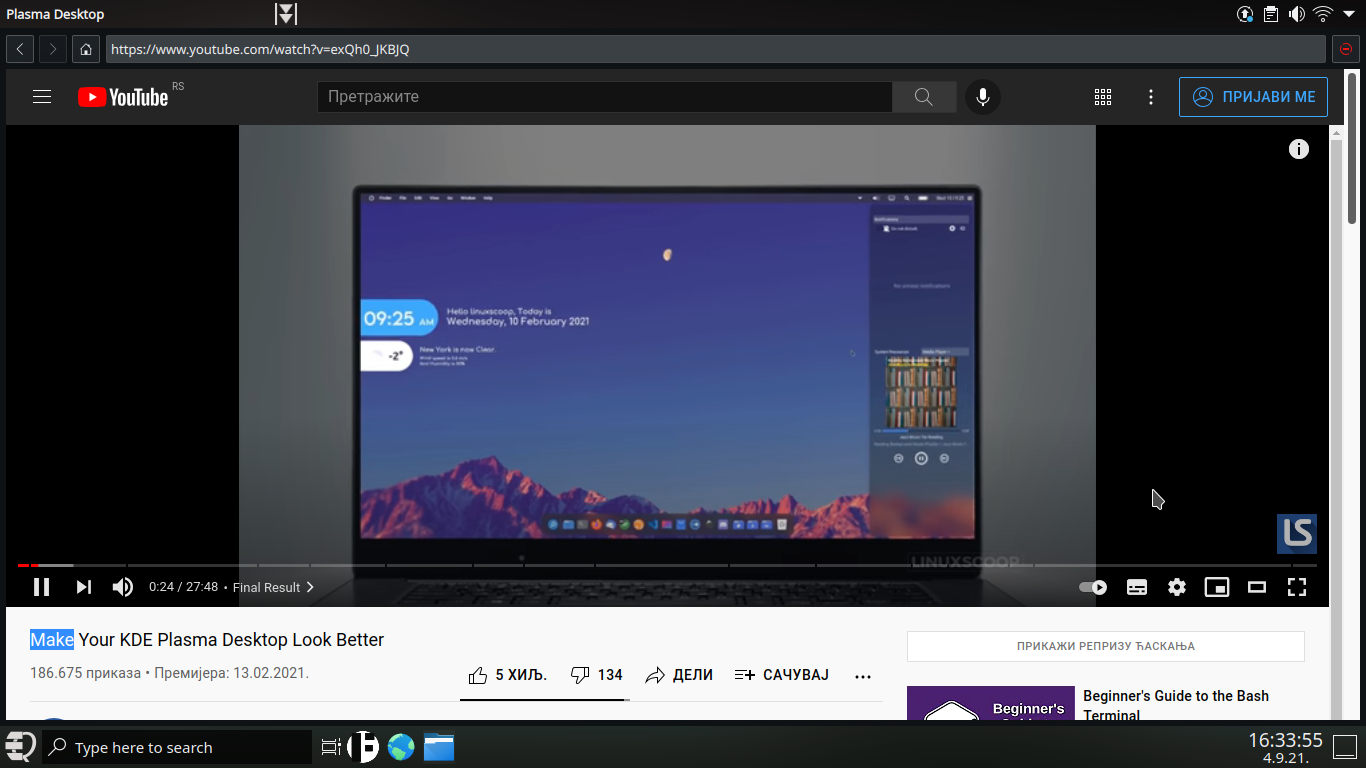Click the red stop icon beside address bar
This screenshot has width=1366, height=768.
[x=1345, y=49]
